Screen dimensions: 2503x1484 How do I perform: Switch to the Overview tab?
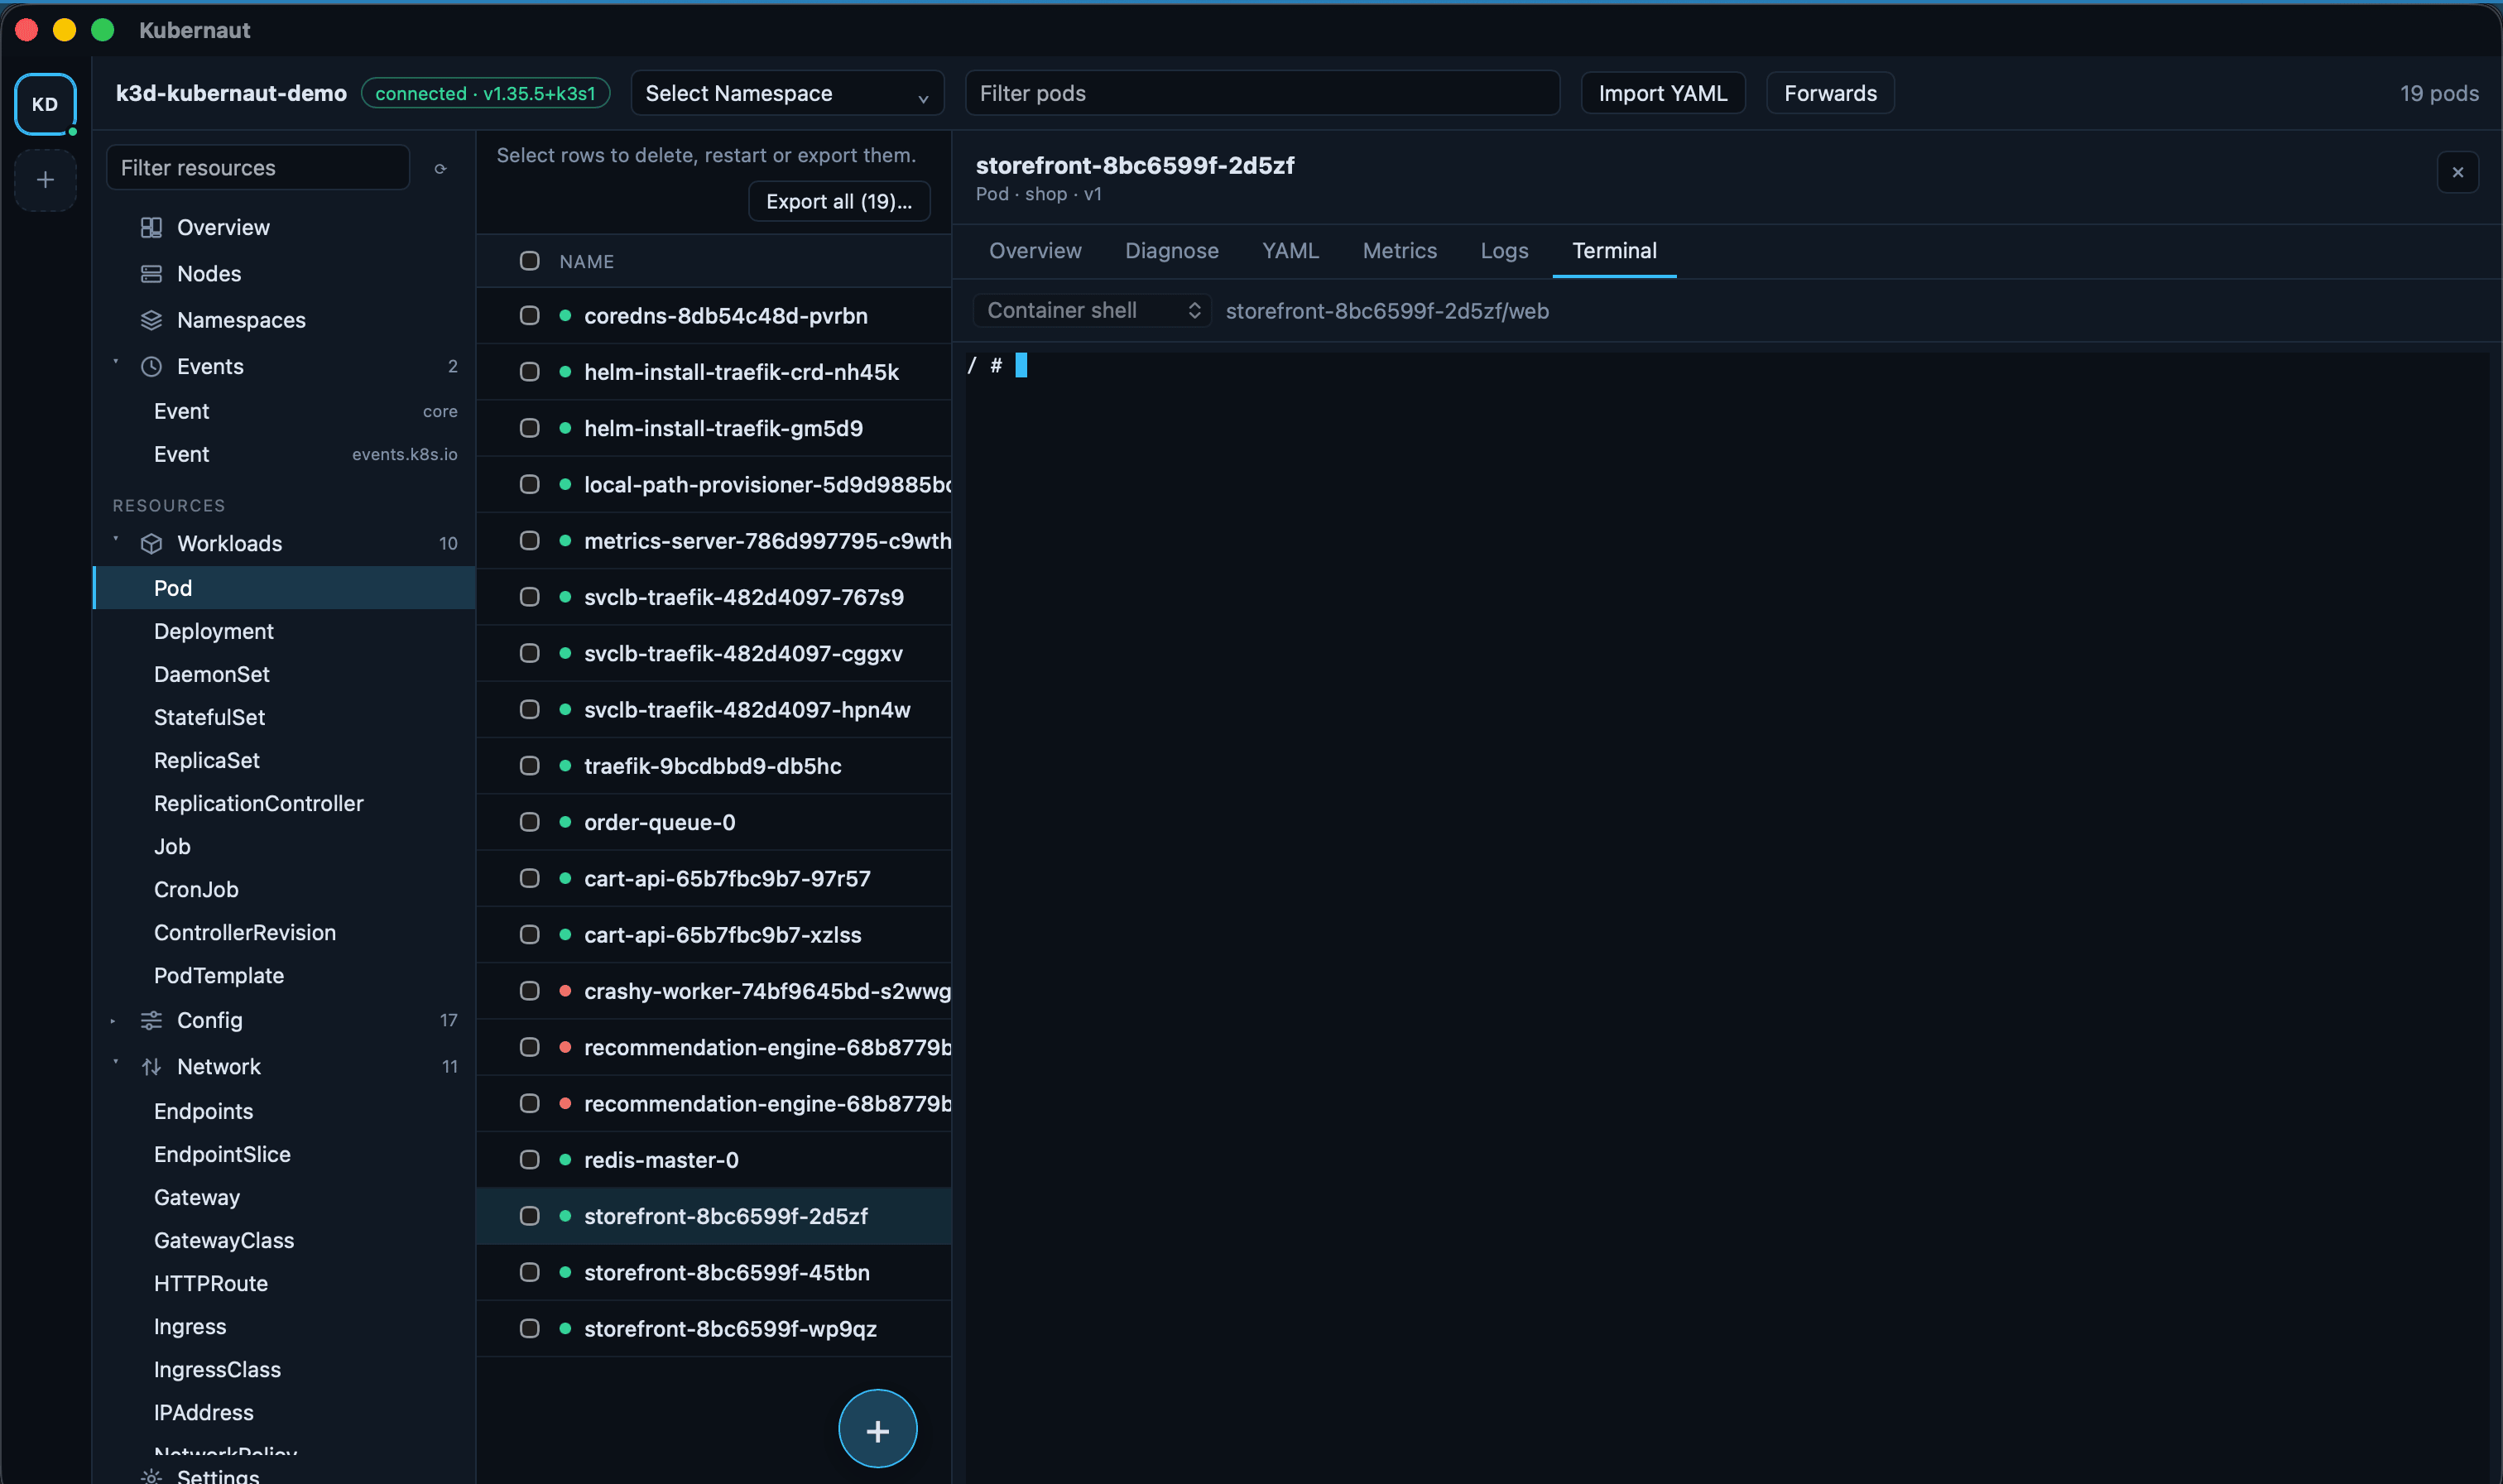coord(1035,251)
